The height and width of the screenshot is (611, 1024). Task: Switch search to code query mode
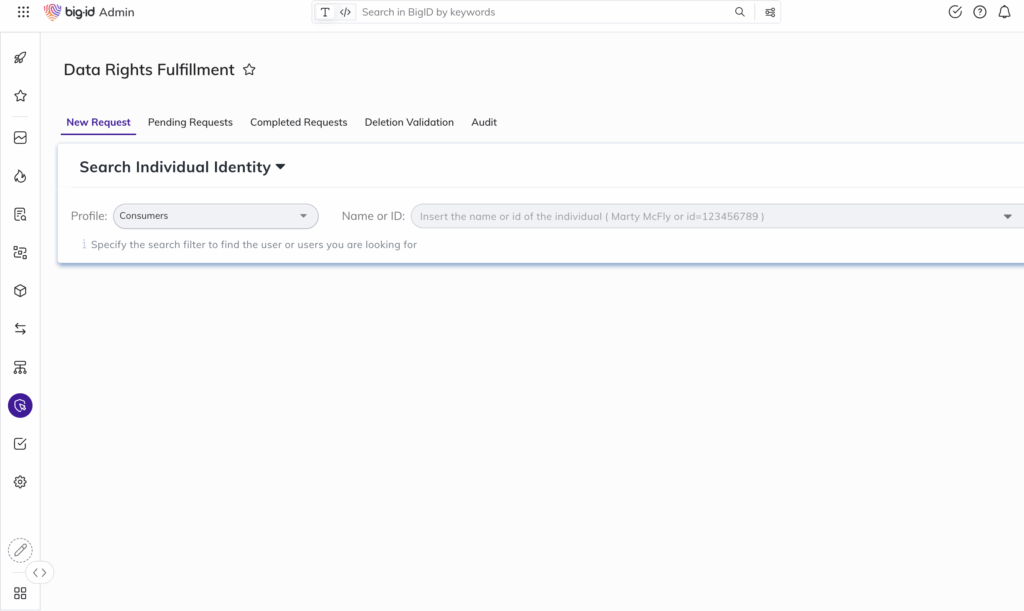coord(345,12)
